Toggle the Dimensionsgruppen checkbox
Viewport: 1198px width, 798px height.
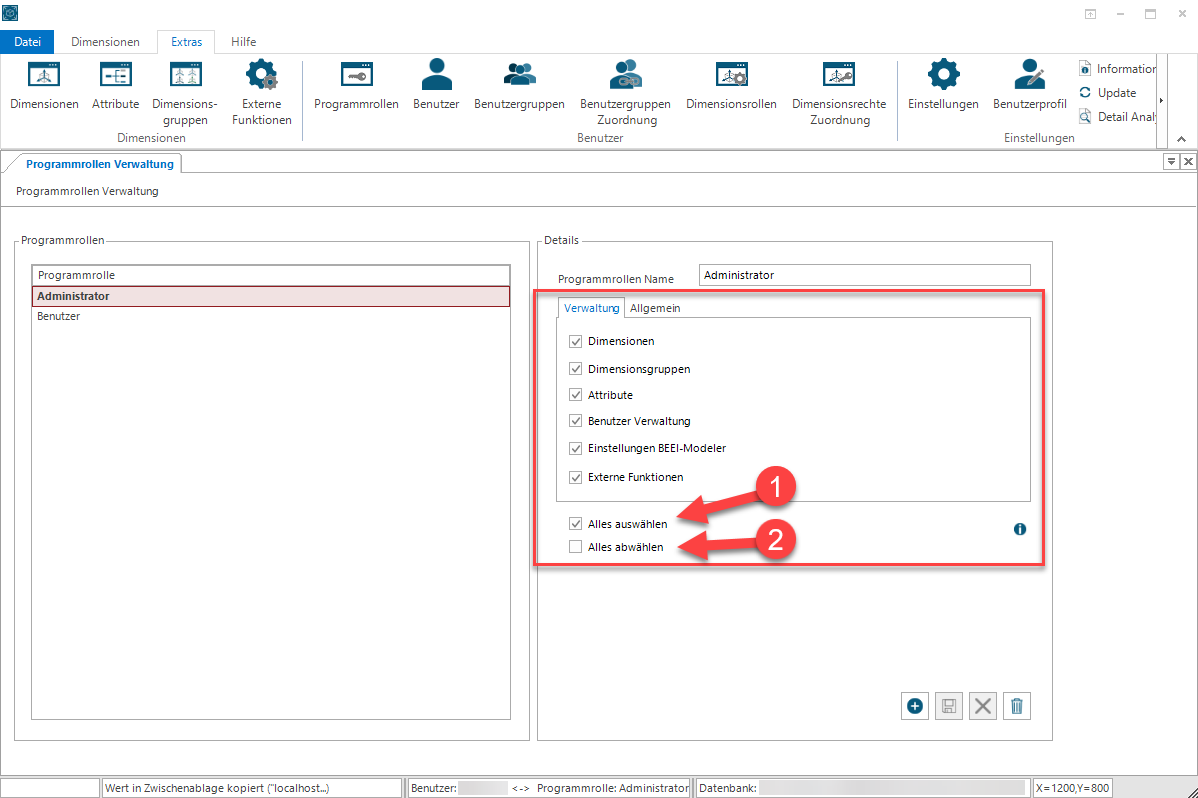click(575, 369)
